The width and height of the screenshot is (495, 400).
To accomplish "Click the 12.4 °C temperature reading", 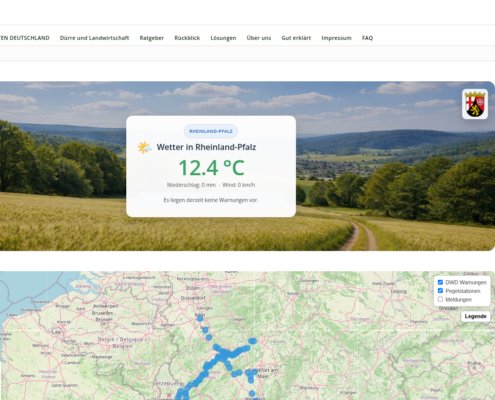I will click(x=212, y=168).
